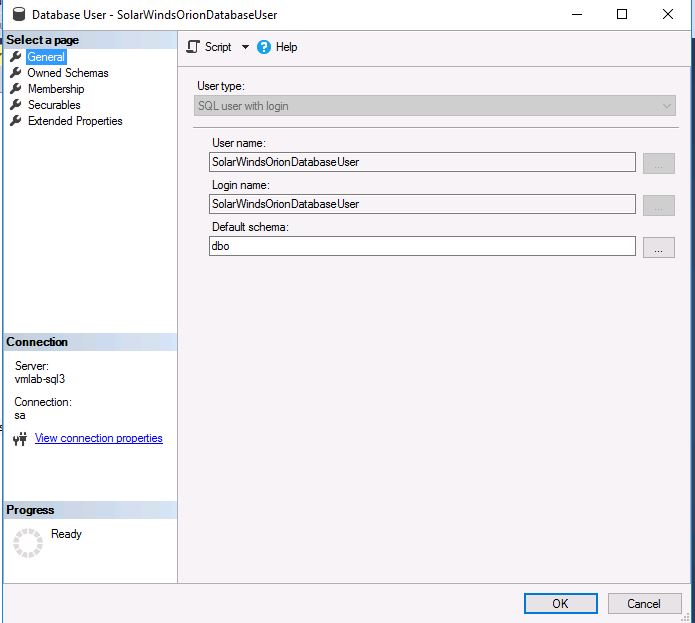Screen dimensions: 695x623
Task: Click the Script toolbar icon
Action: (x=193, y=47)
